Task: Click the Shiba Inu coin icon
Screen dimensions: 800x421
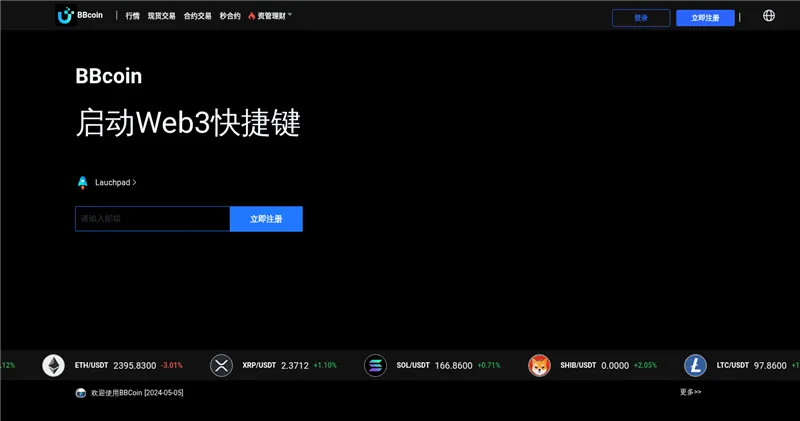Action: tap(539, 365)
